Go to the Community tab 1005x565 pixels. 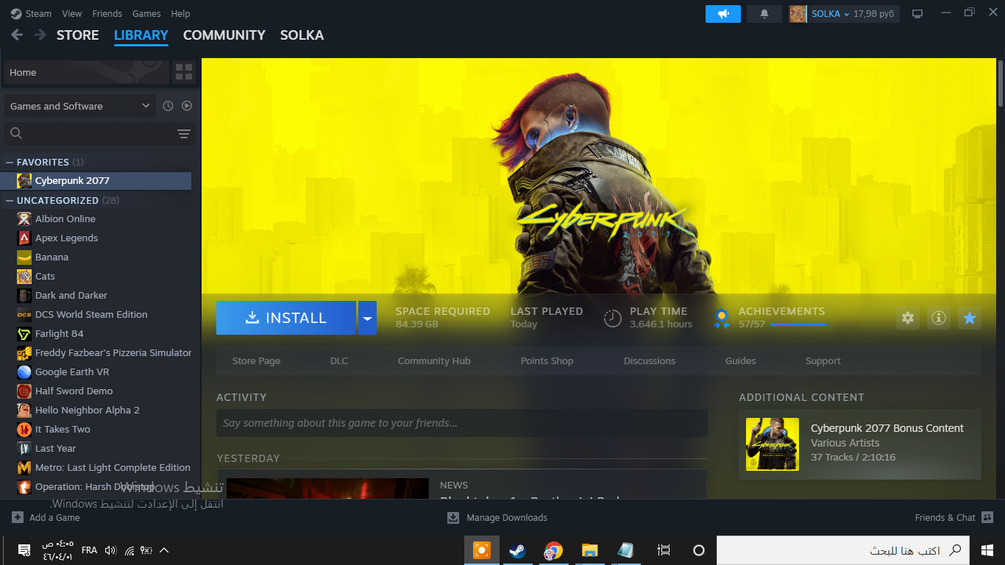point(224,35)
